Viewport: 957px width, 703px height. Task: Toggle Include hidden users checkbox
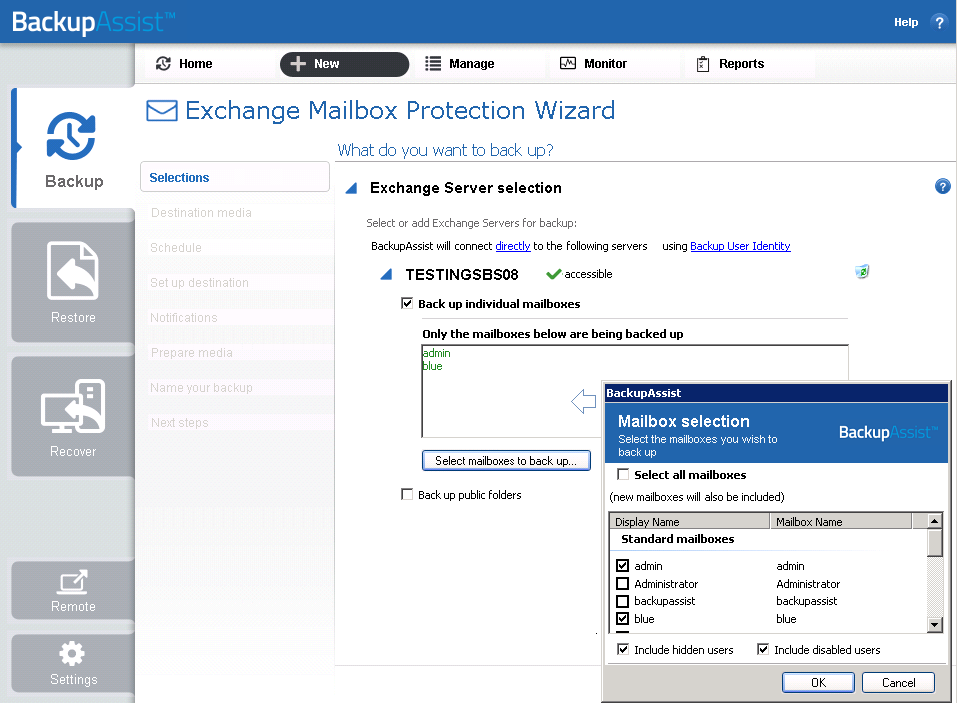coord(623,649)
